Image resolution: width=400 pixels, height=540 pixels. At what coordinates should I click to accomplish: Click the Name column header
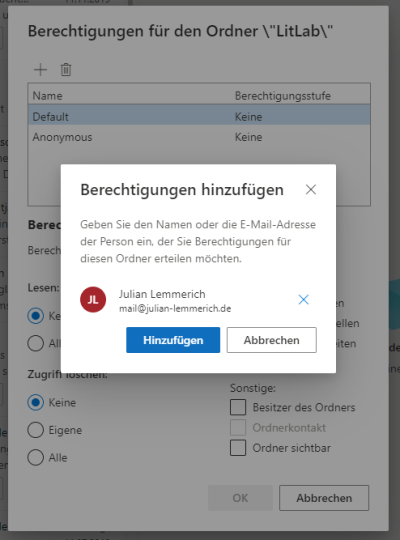click(x=48, y=96)
